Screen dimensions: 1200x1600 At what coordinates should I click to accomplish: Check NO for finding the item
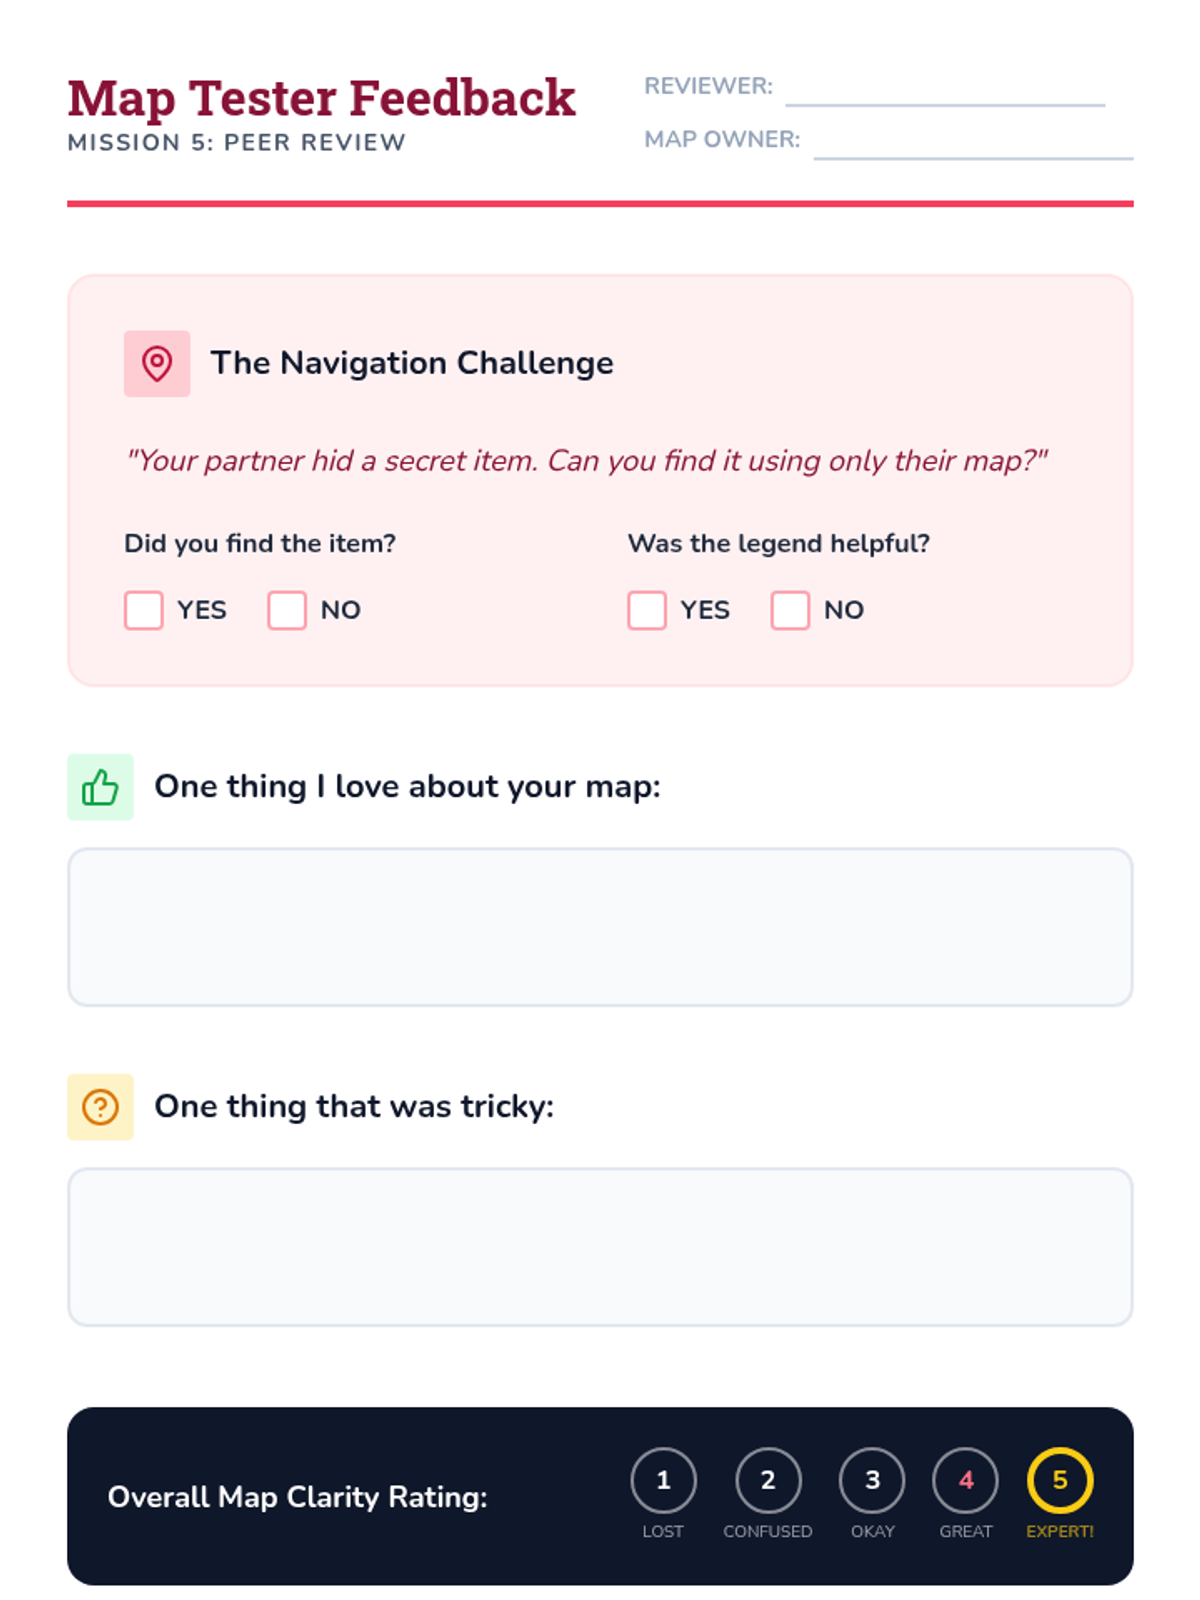coord(287,610)
